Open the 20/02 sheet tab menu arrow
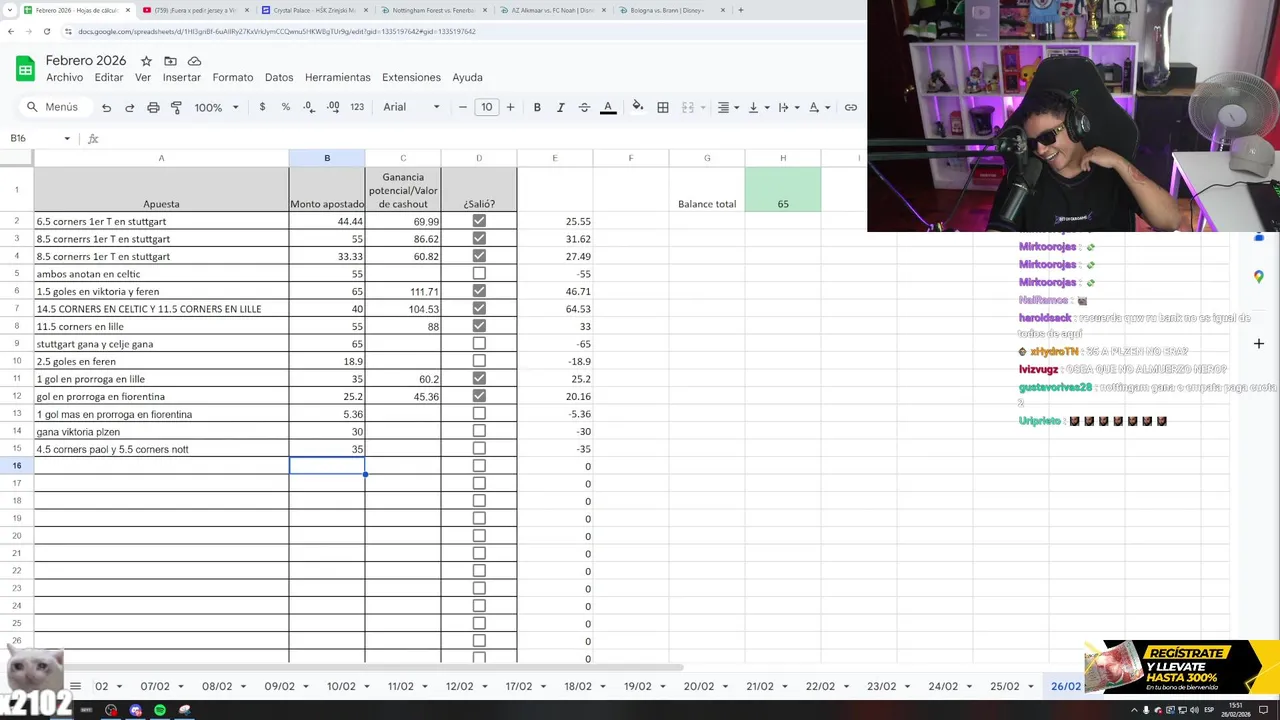 [724, 686]
